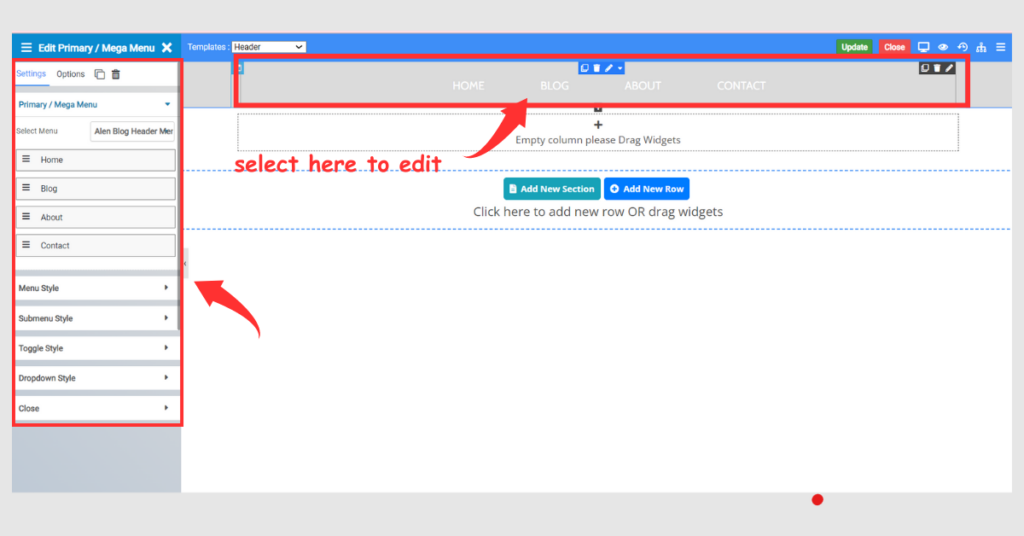Click drag handle of About menu item
Image resolution: width=1024 pixels, height=536 pixels.
tap(26, 217)
